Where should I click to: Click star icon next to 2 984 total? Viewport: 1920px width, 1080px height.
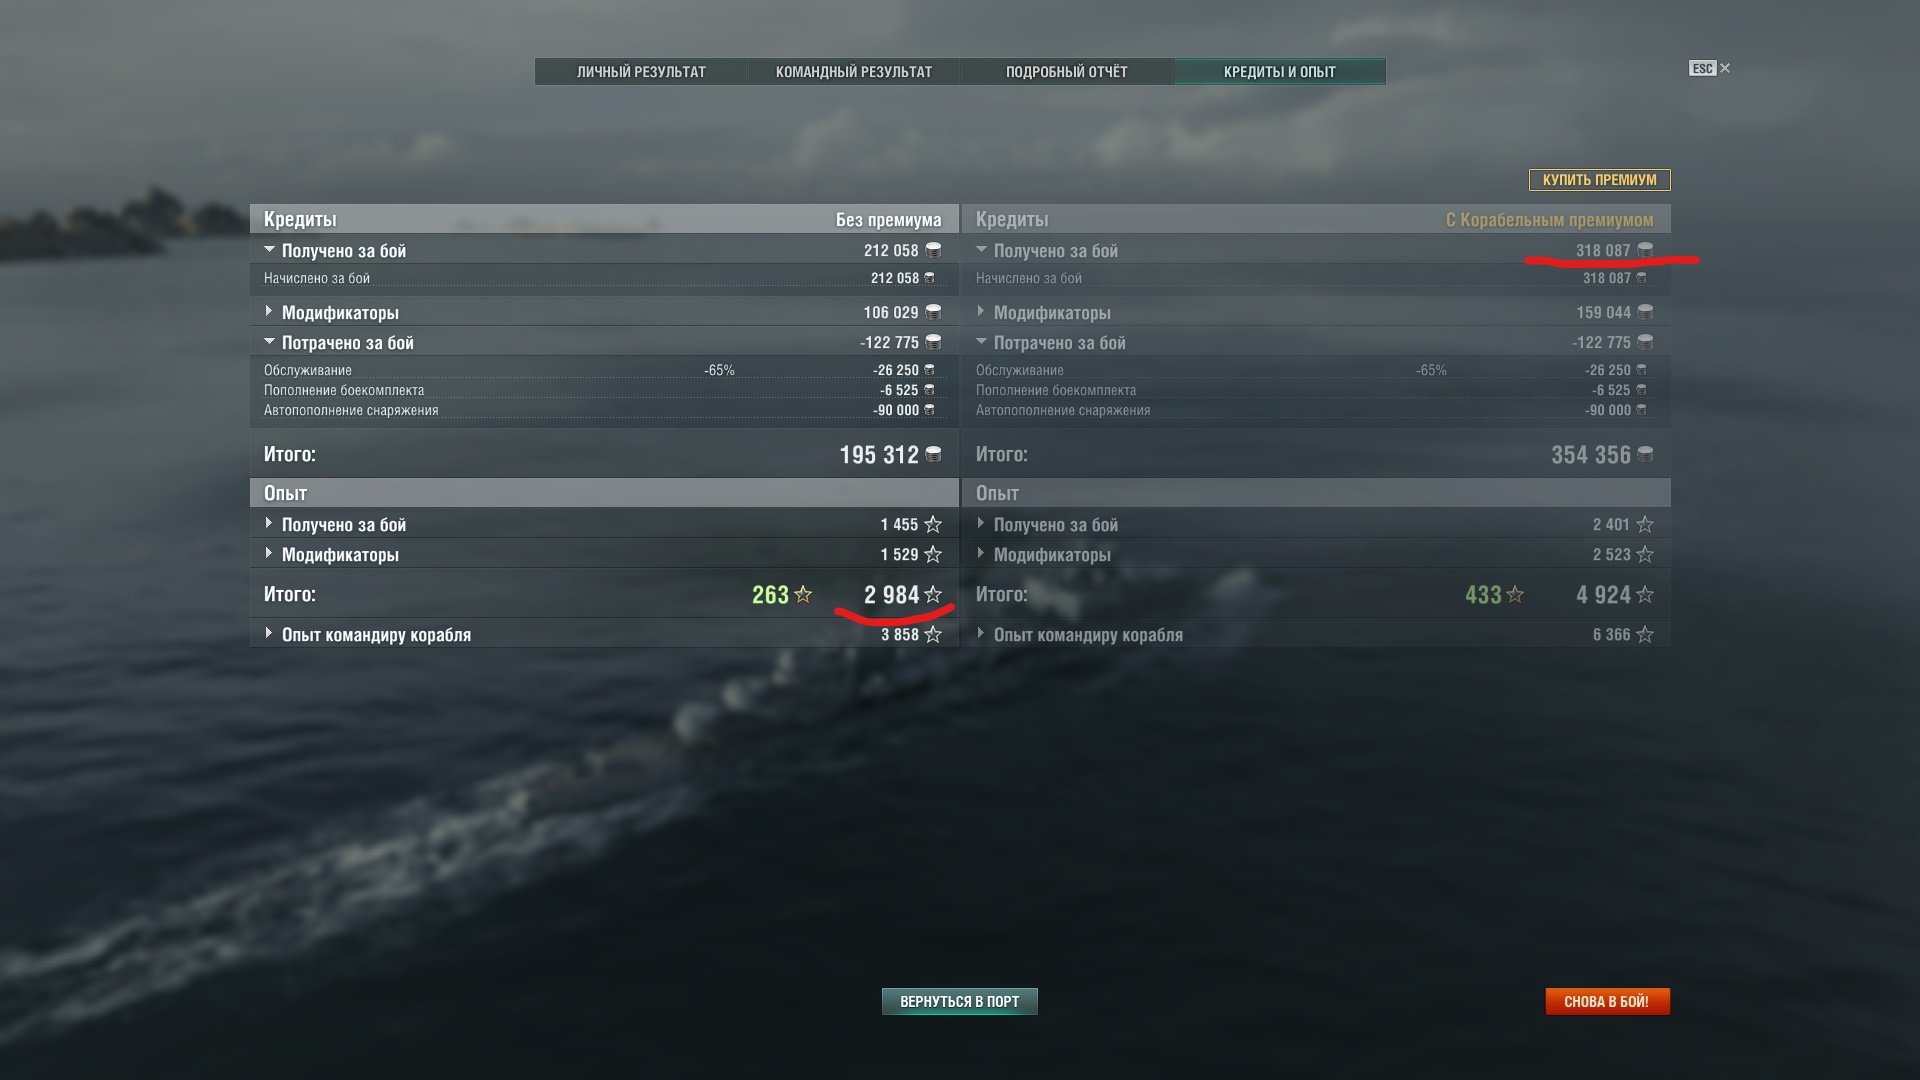coord(933,595)
